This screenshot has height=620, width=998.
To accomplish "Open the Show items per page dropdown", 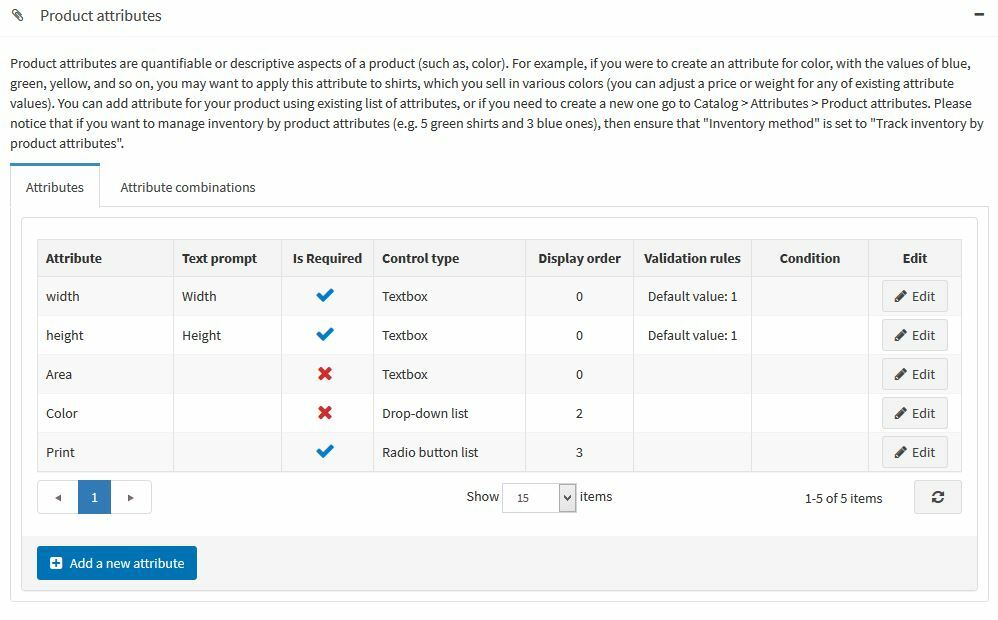I will 539,498.
